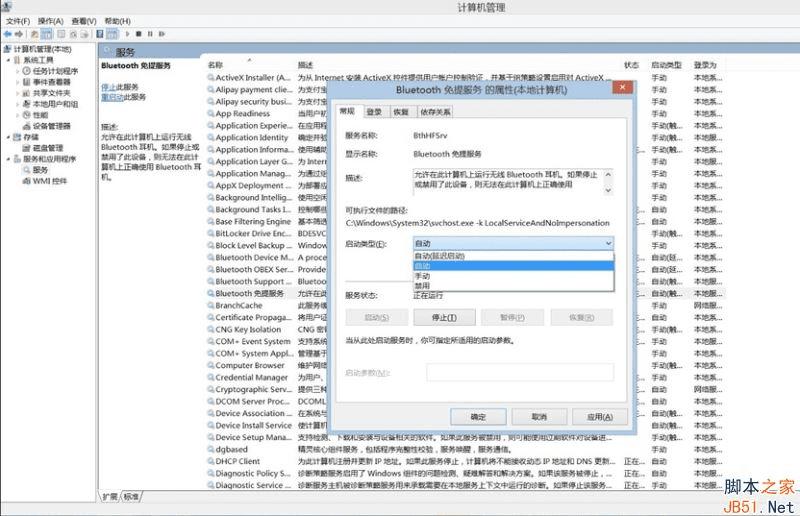The height and width of the screenshot is (516, 800).
Task: Switch to the 恢复 tab in properties dialog
Action: tap(402, 112)
